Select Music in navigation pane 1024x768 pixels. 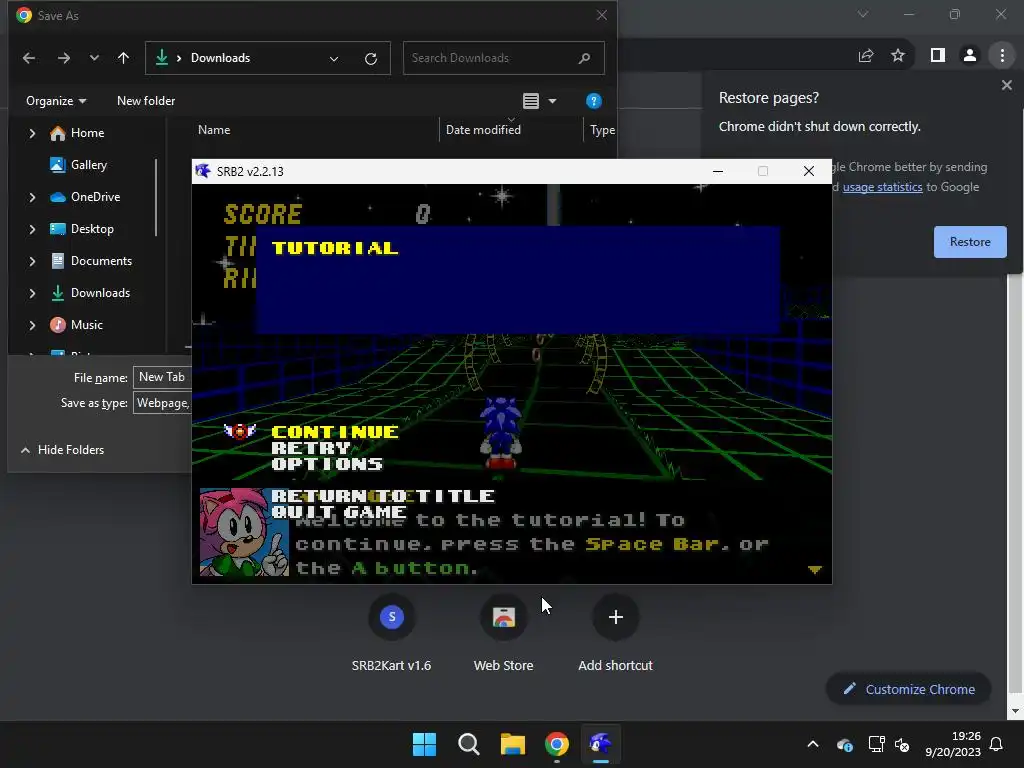pyautogui.click(x=87, y=325)
